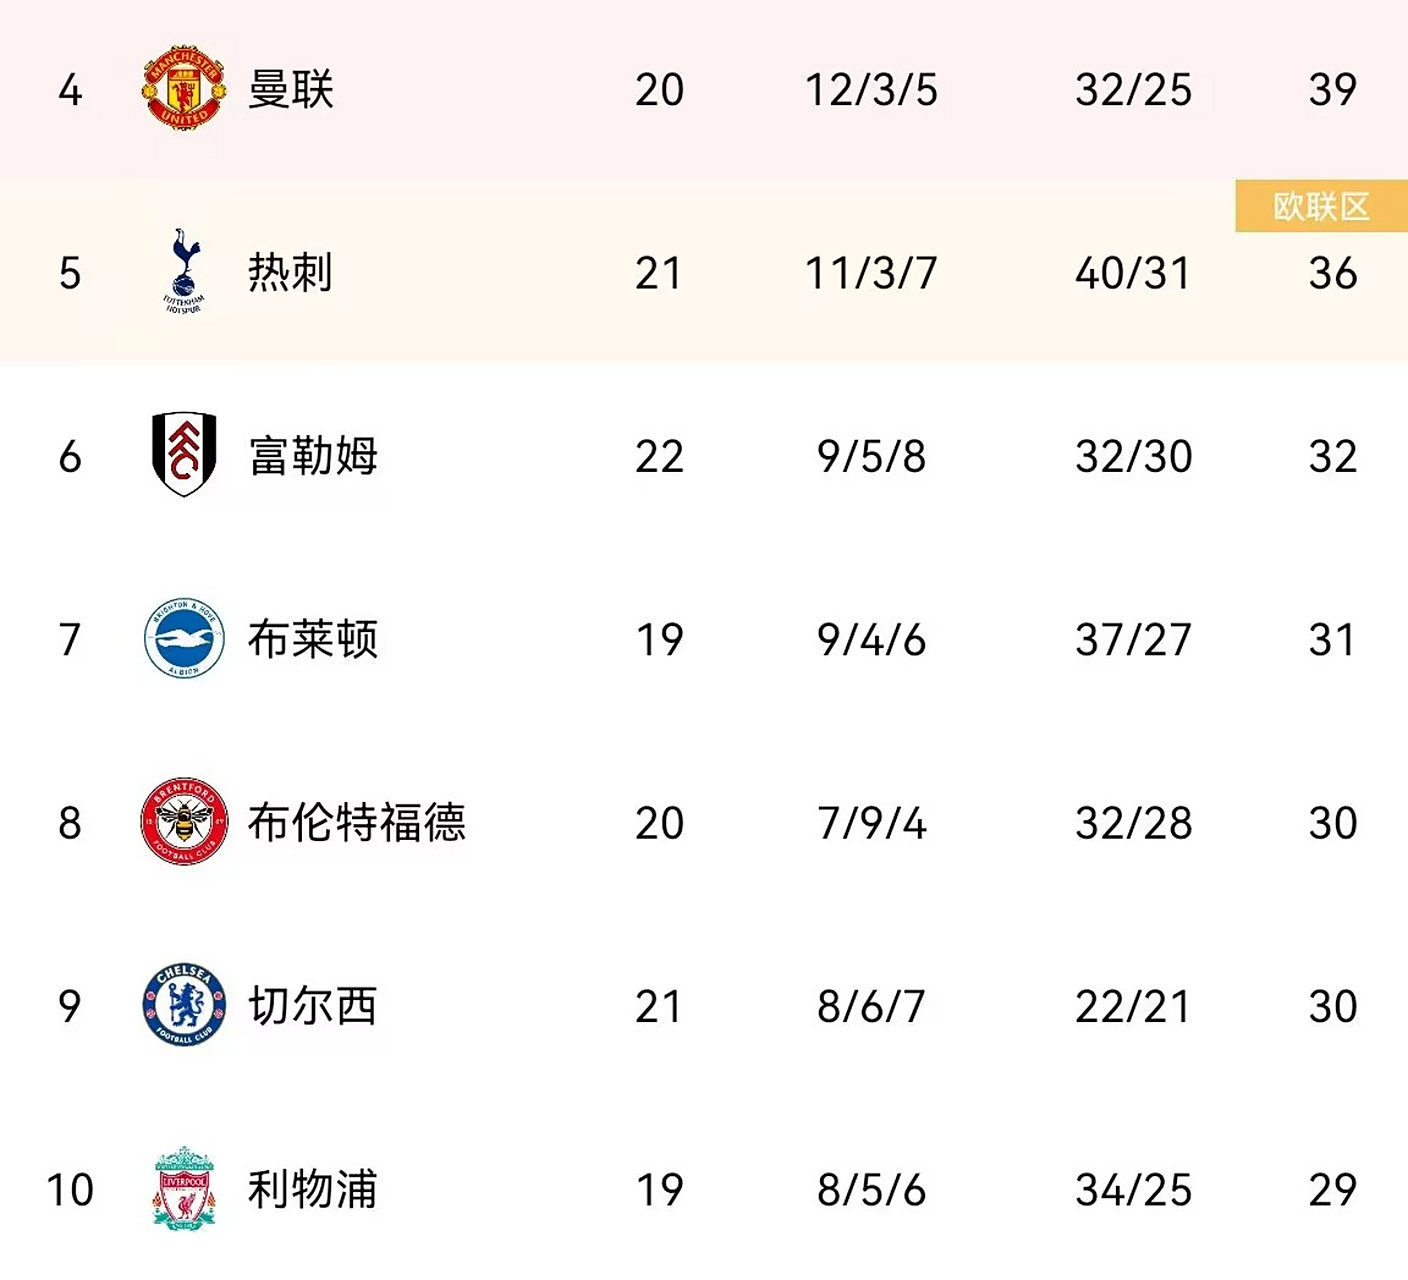Click the Liverpool club crest
Image resolution: width=1408 pixels, height=1280 pixels.
pyautogui.click(x=184, y=1188)
